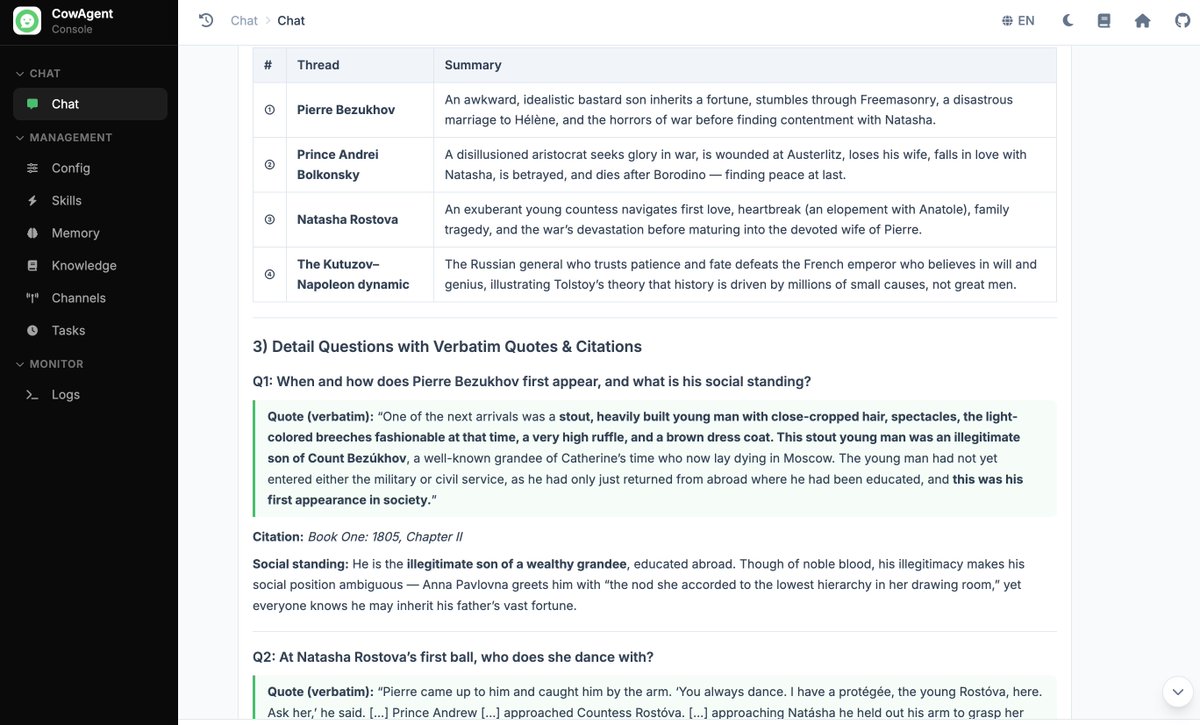Viewport: 1200px width, 725px height.
Task: Collapse the MONITOR sidebar section
Action: [x=49, y=364]
